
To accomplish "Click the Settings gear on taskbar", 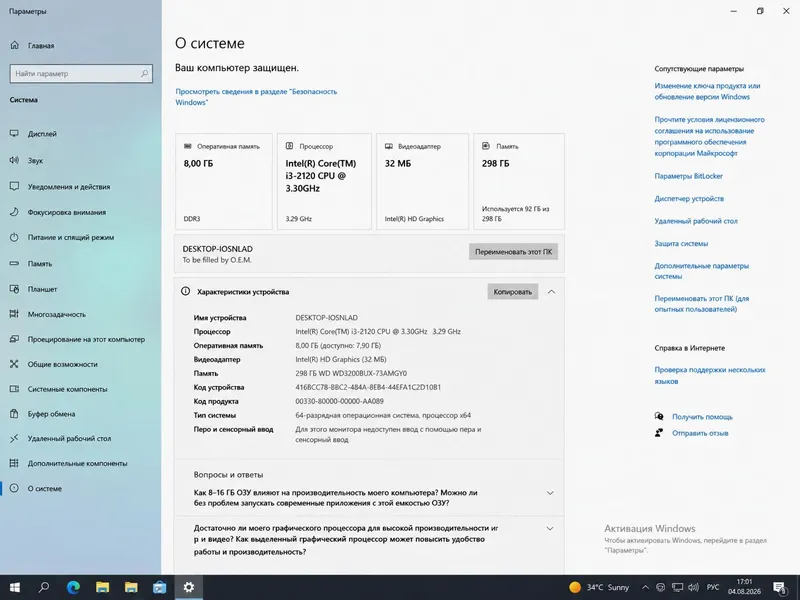I will [x=189, y=587].
